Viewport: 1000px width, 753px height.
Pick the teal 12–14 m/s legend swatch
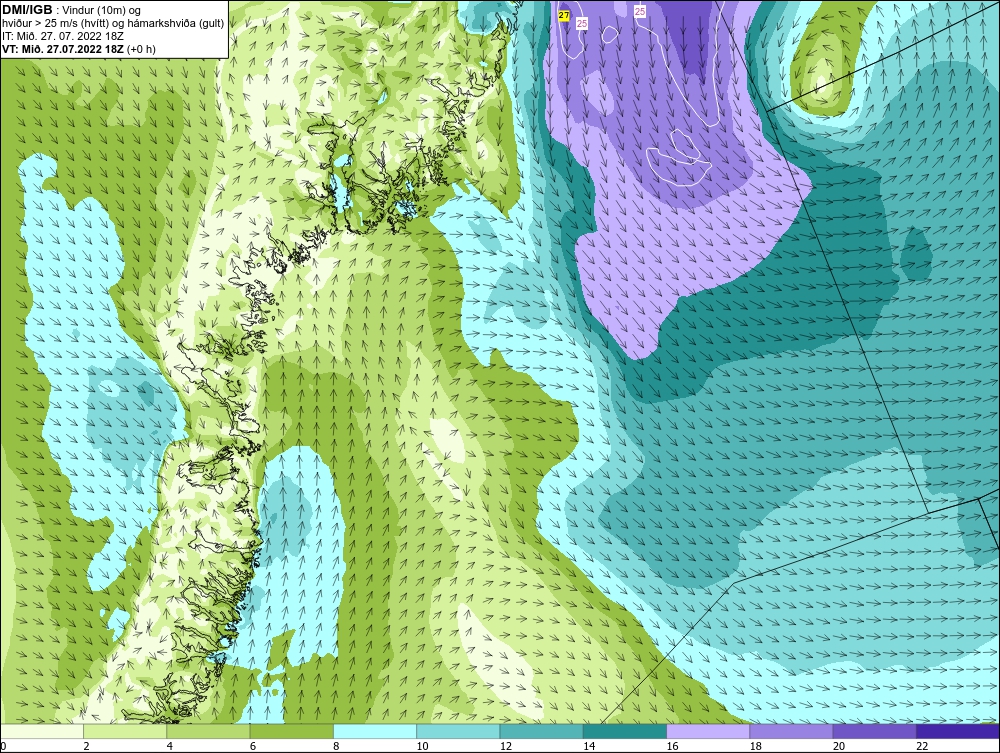point(541,731)
